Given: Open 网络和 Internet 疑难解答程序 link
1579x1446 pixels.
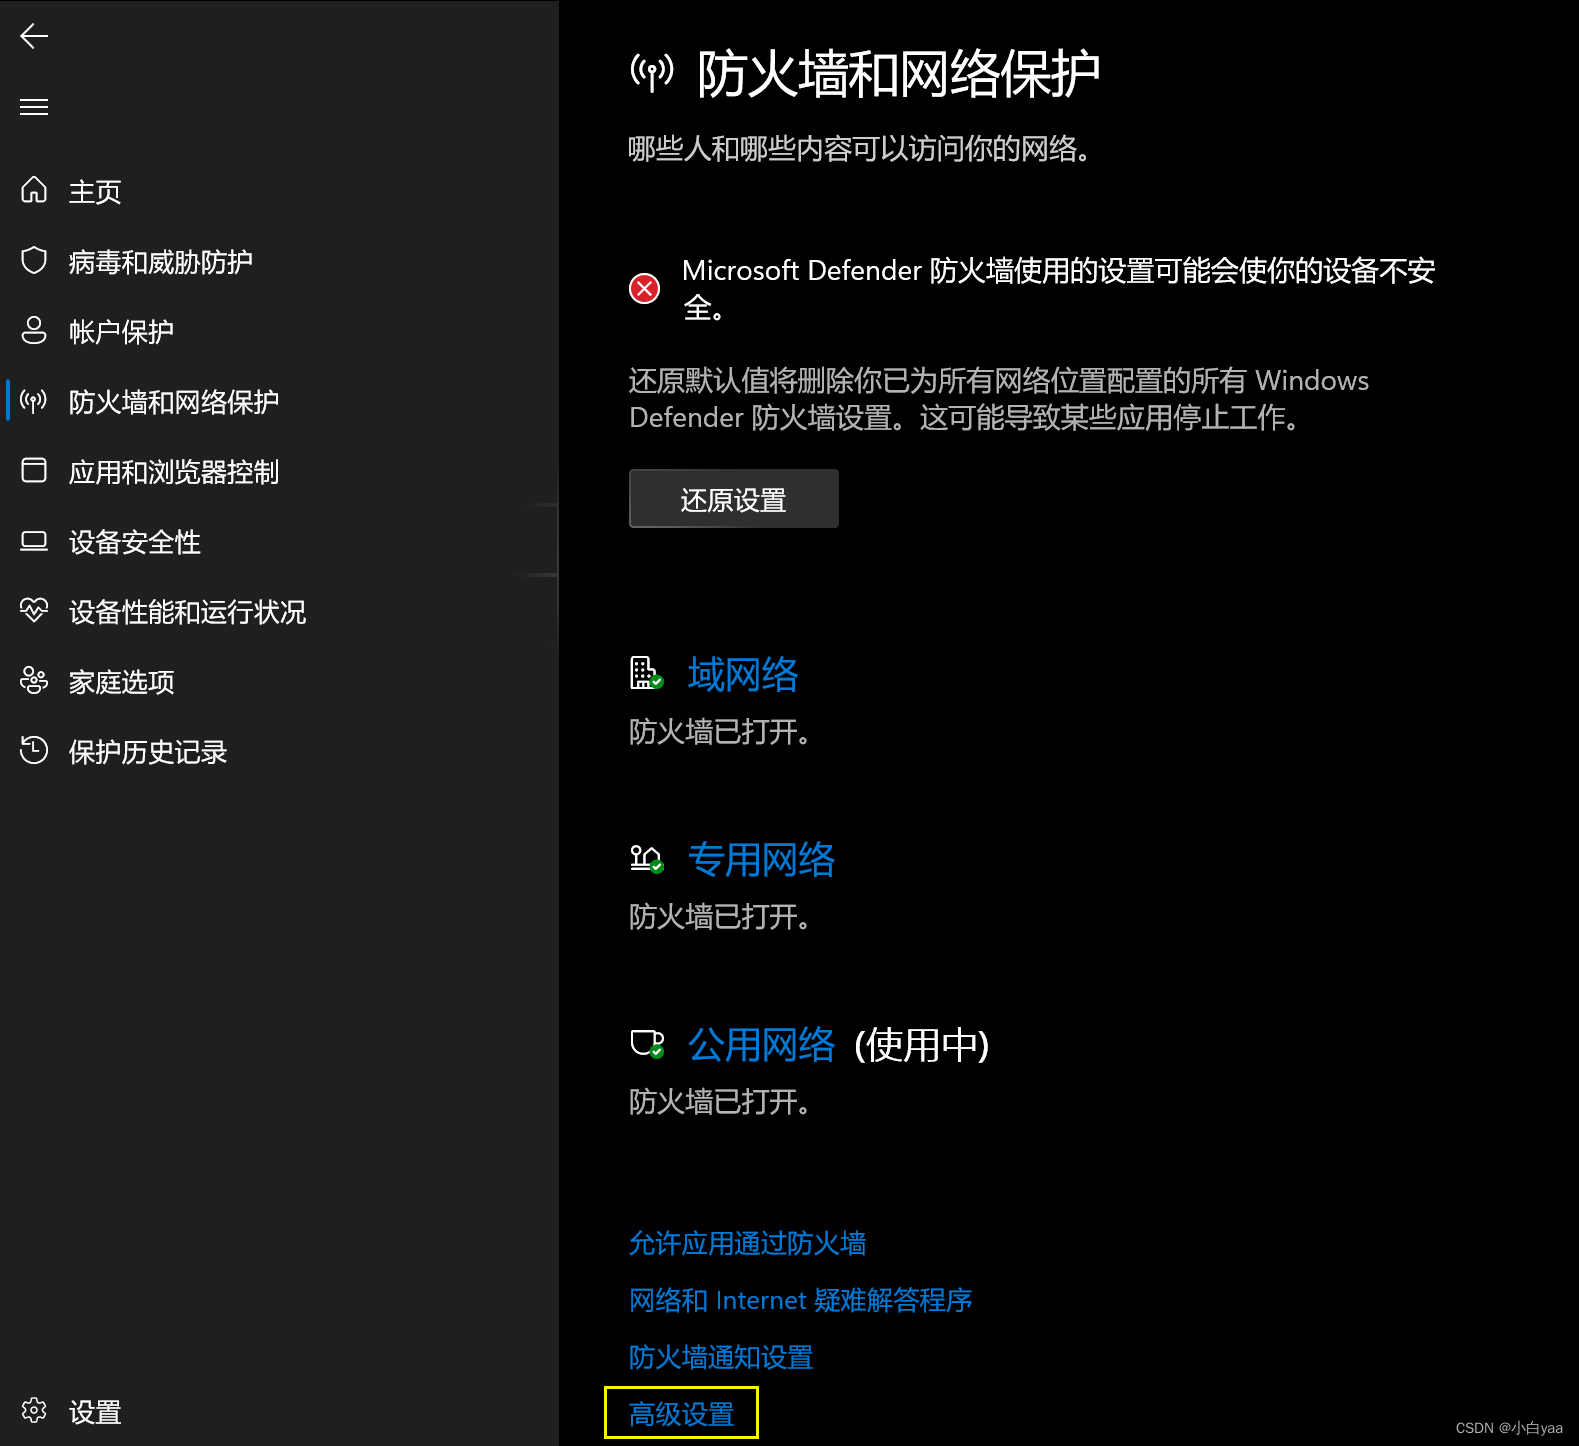Looking at the screenshot, I should coord(800,1300).
